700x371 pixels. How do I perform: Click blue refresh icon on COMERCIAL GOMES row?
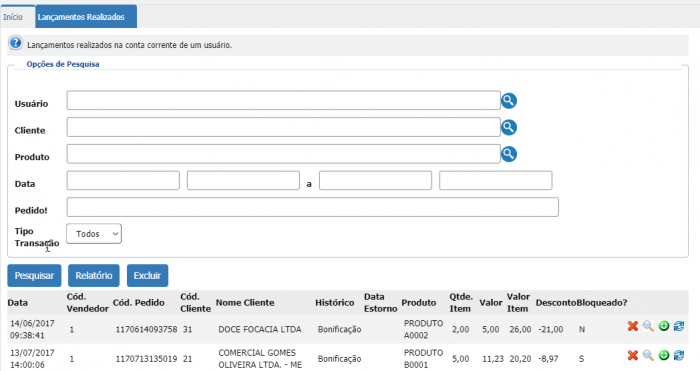pyautogui.click(x=679, y=355)
